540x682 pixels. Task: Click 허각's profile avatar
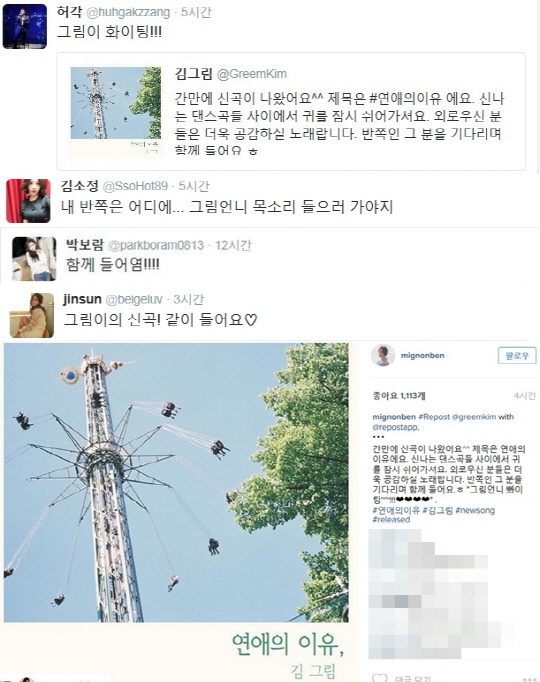[x=25, y=26]
